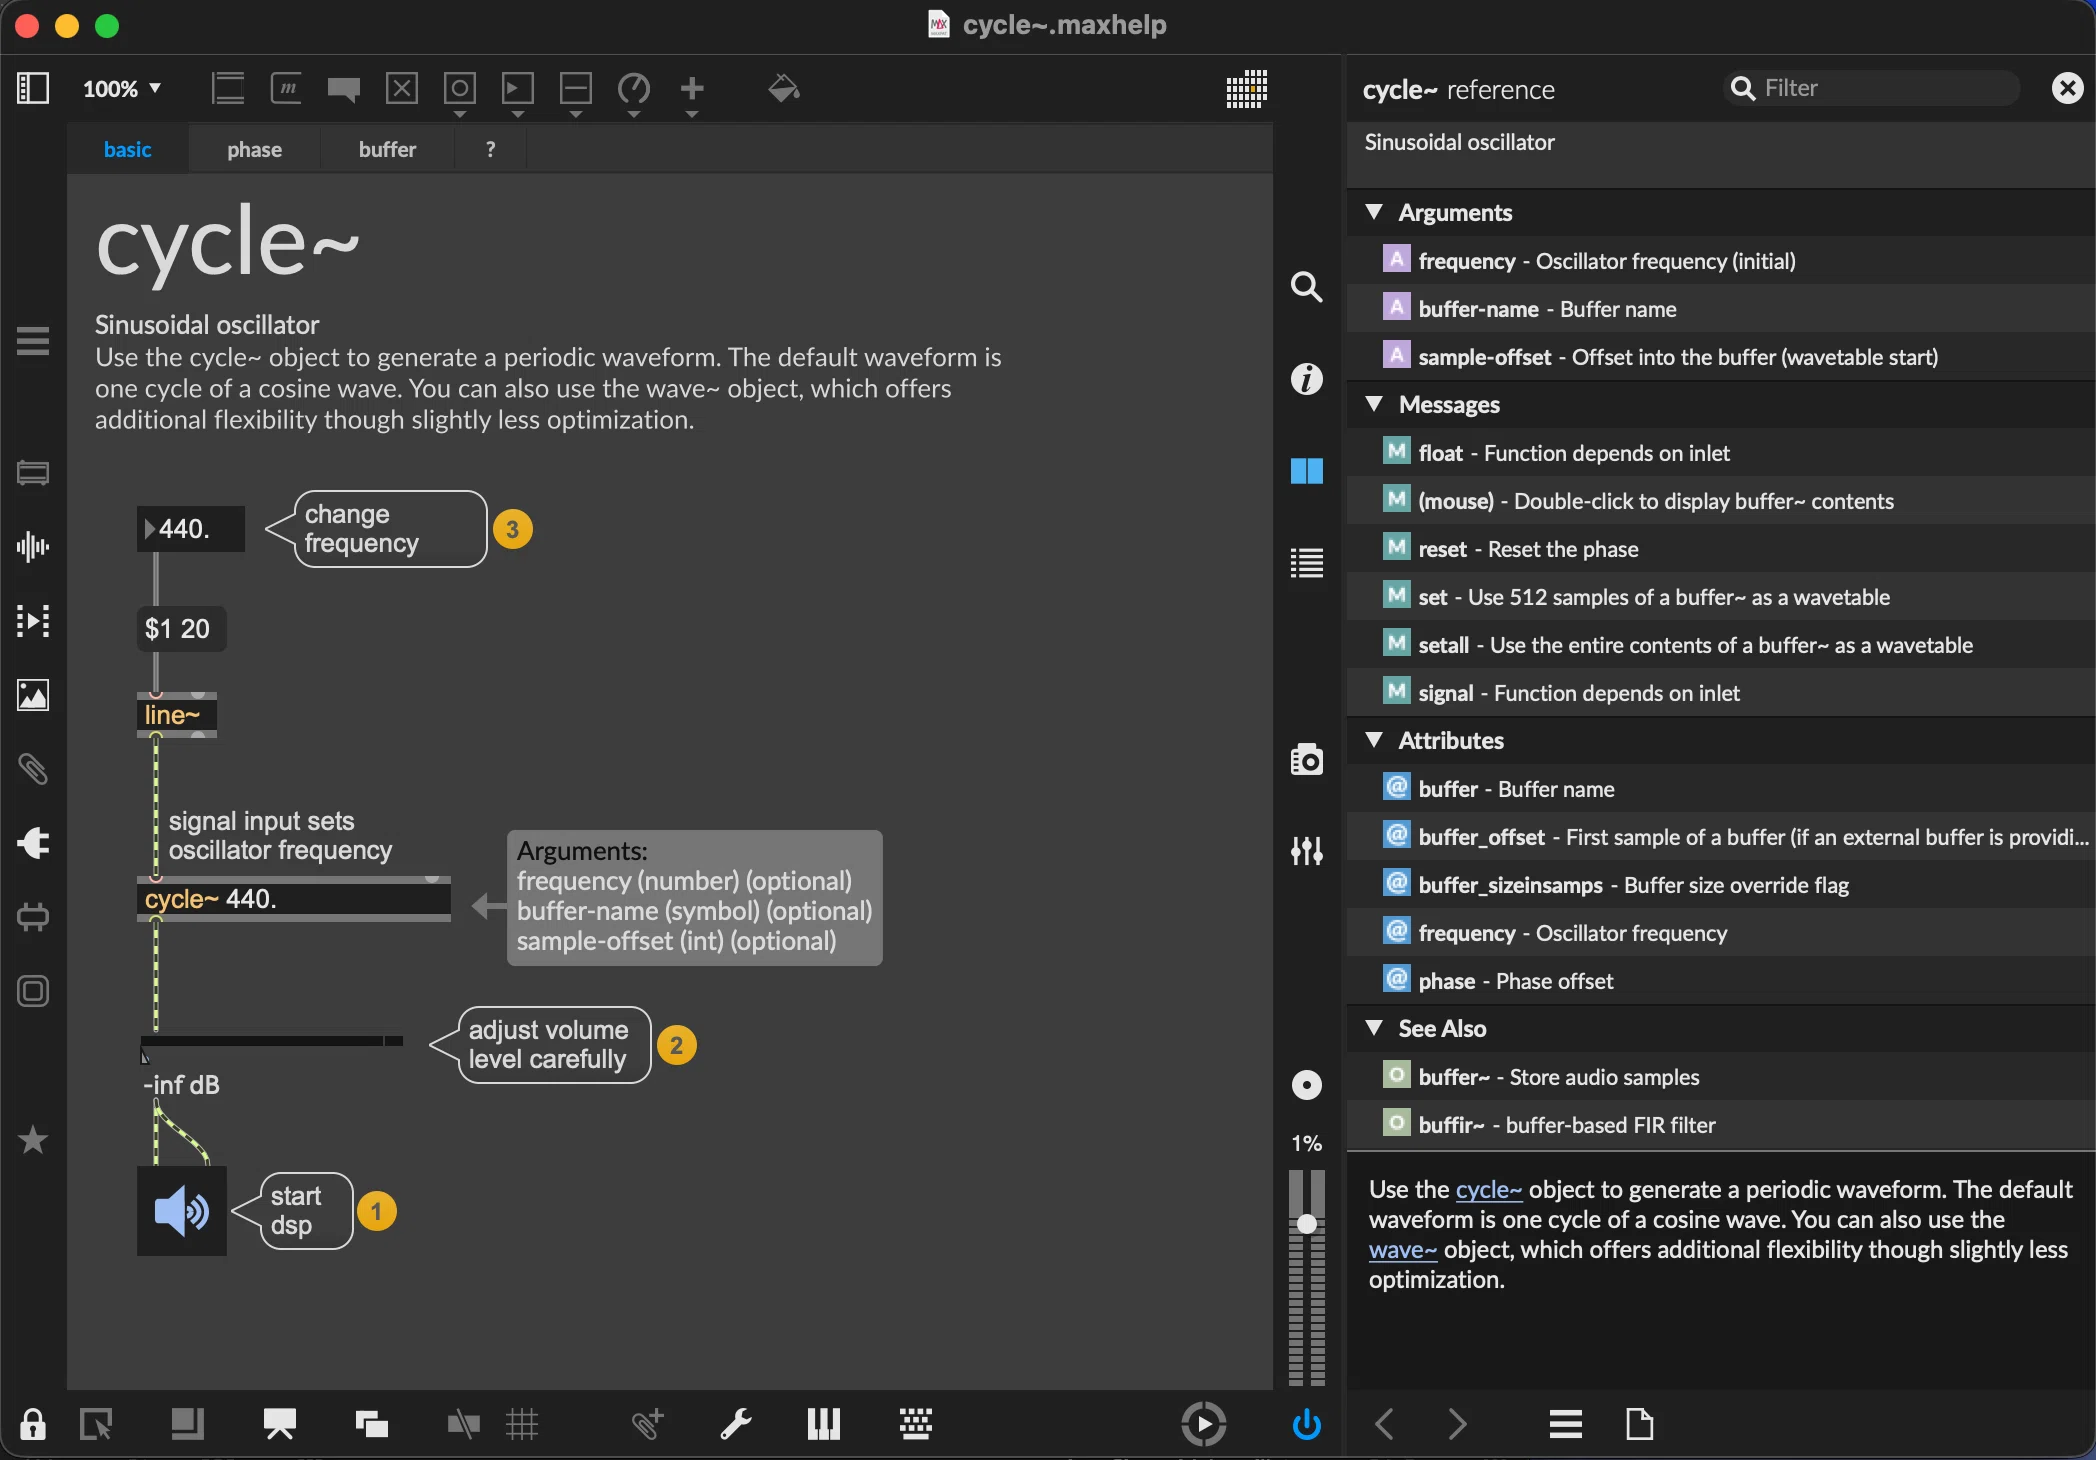The height and width of the screenshot is (1460, 2096).
Task: Open the favorites star icon
Action: 33,1139
